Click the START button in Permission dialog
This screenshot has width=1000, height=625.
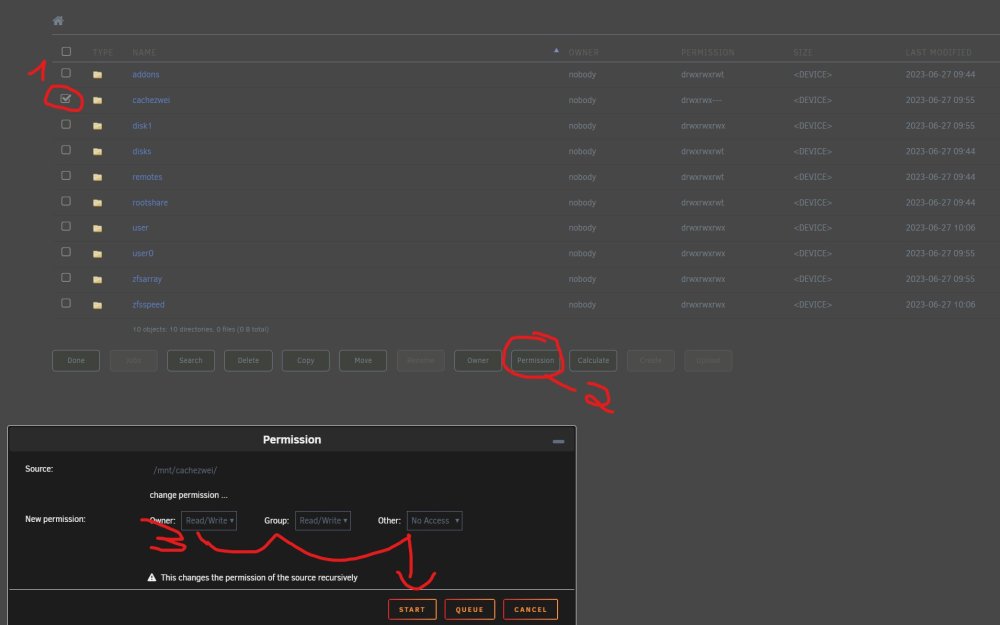(412, 610)
